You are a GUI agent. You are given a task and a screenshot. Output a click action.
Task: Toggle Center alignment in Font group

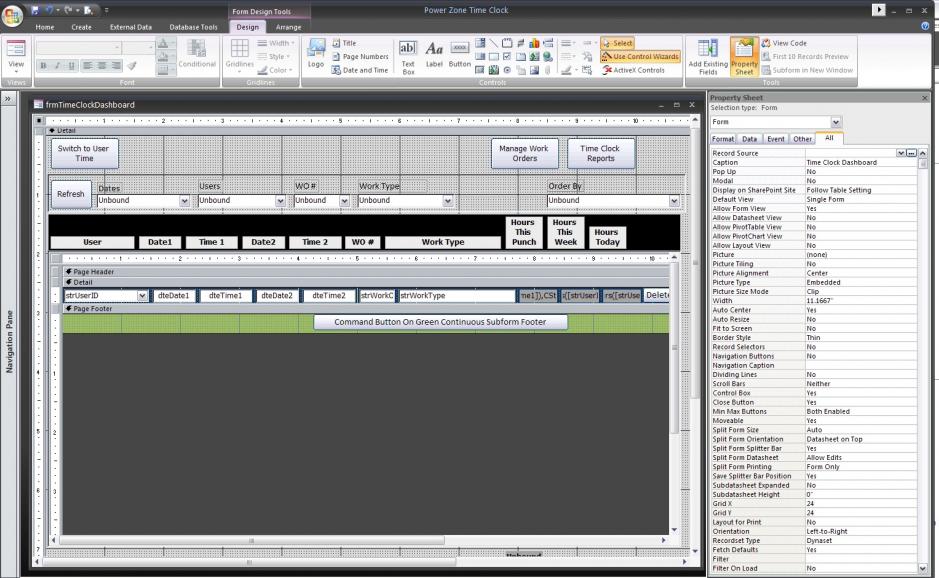pos(102,65)
